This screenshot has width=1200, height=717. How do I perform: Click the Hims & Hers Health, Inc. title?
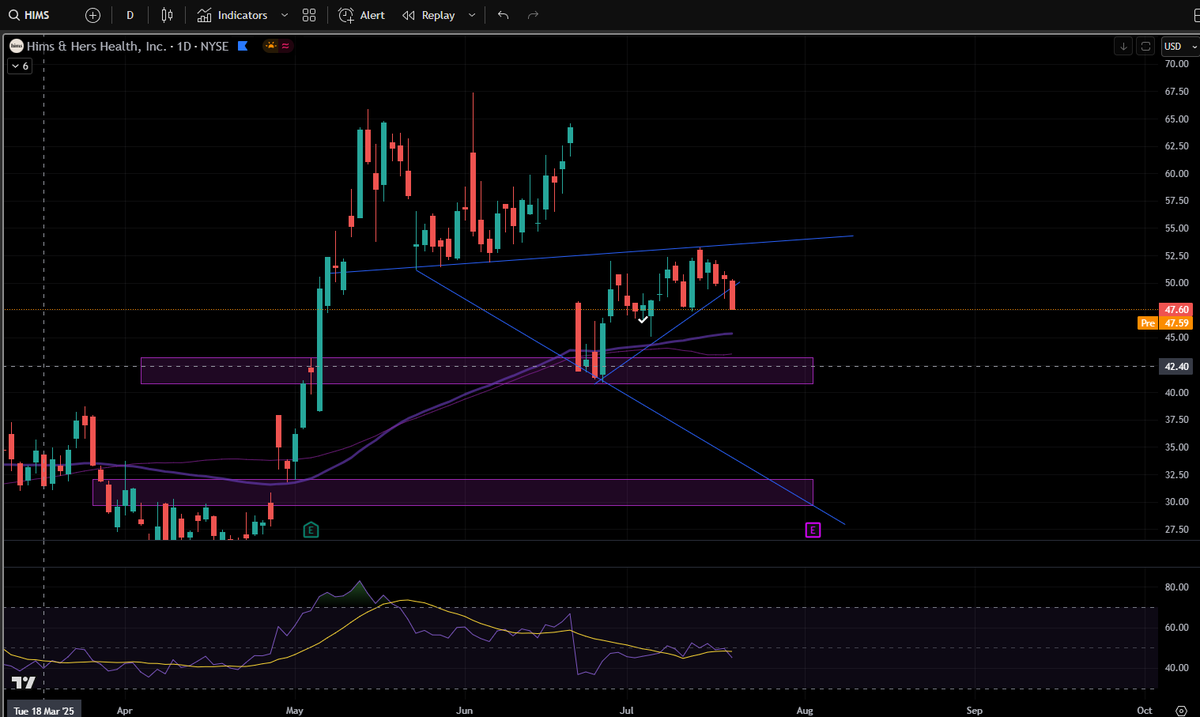point(96,46)
